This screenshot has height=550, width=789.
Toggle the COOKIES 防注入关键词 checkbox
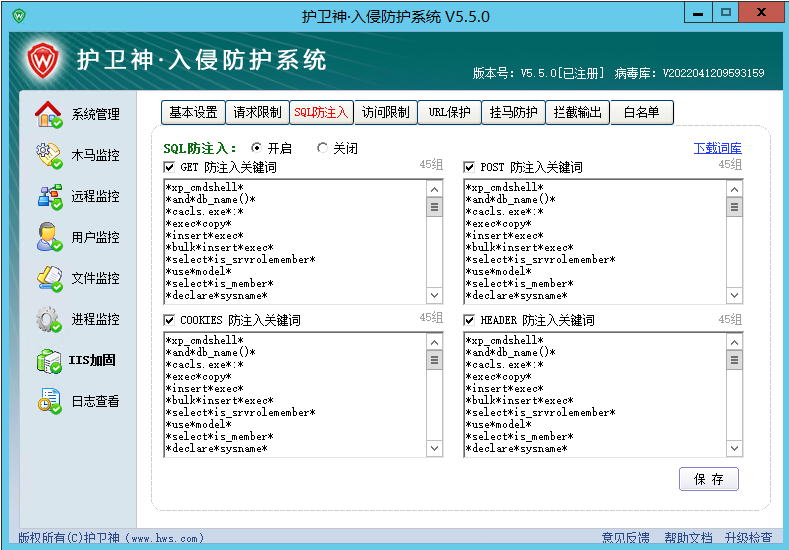tap(169, 320)
